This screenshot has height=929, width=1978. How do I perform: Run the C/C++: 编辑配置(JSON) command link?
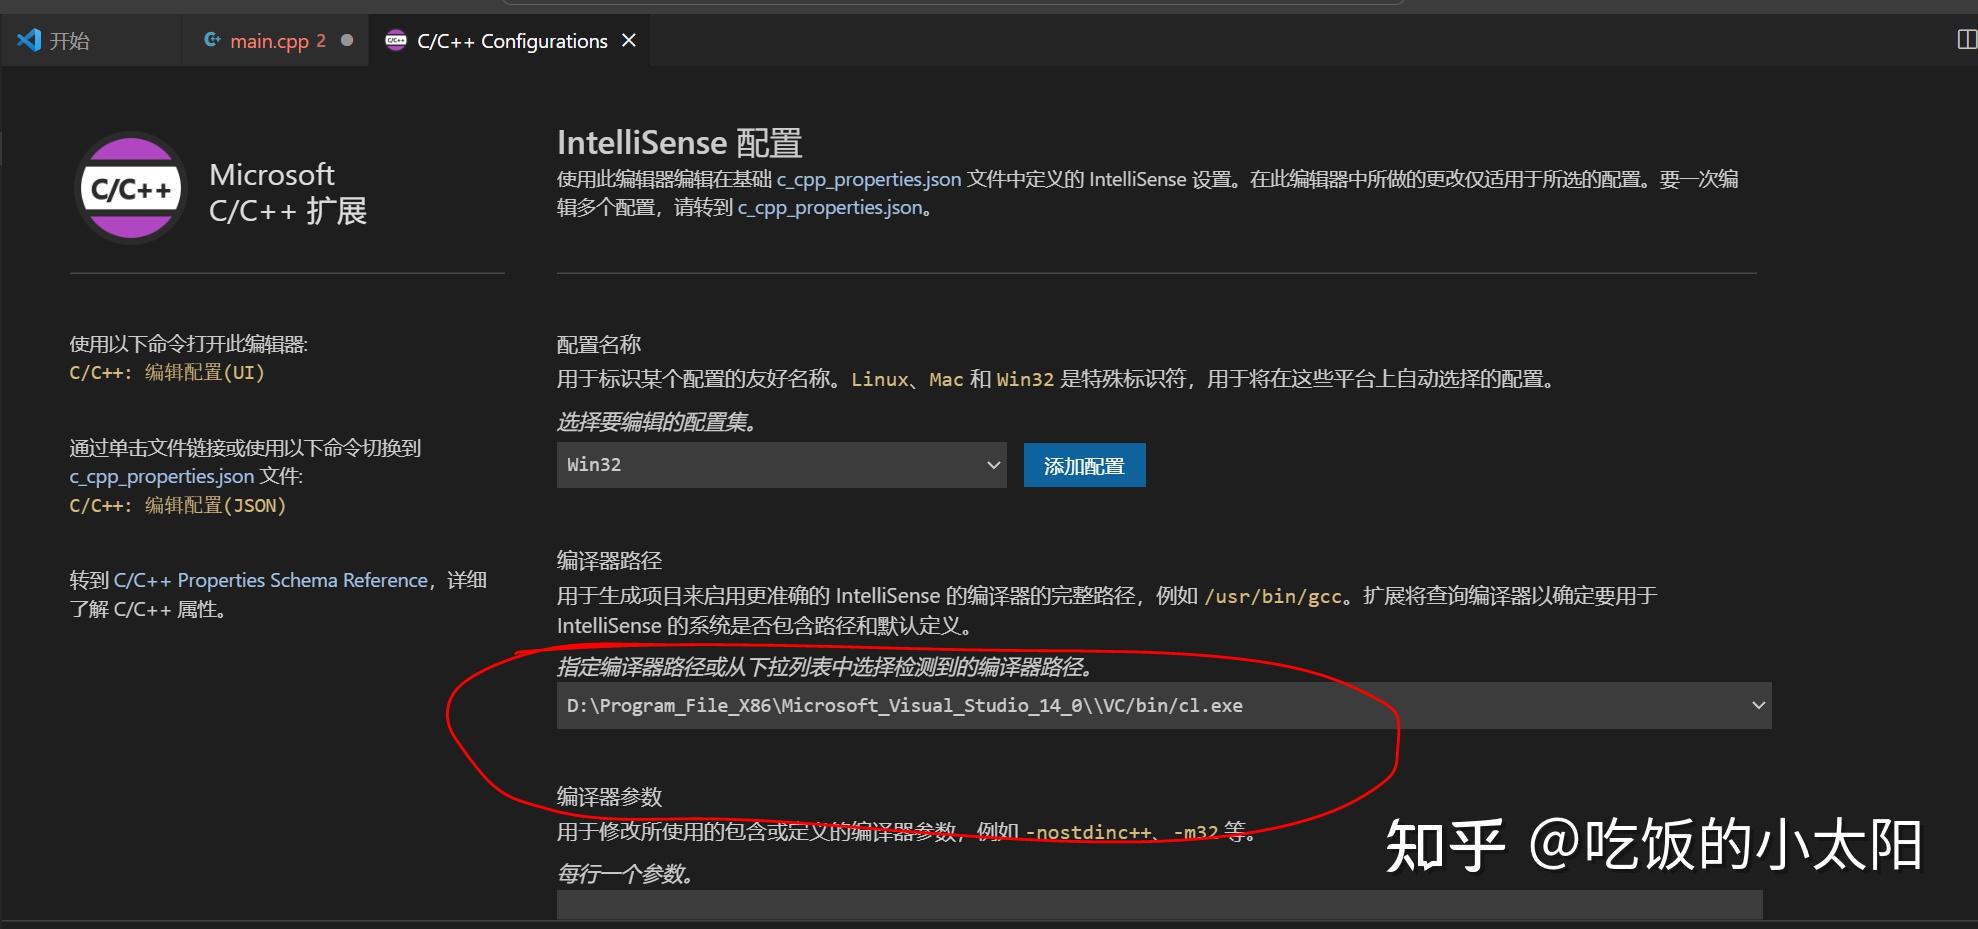click(177, 505)
